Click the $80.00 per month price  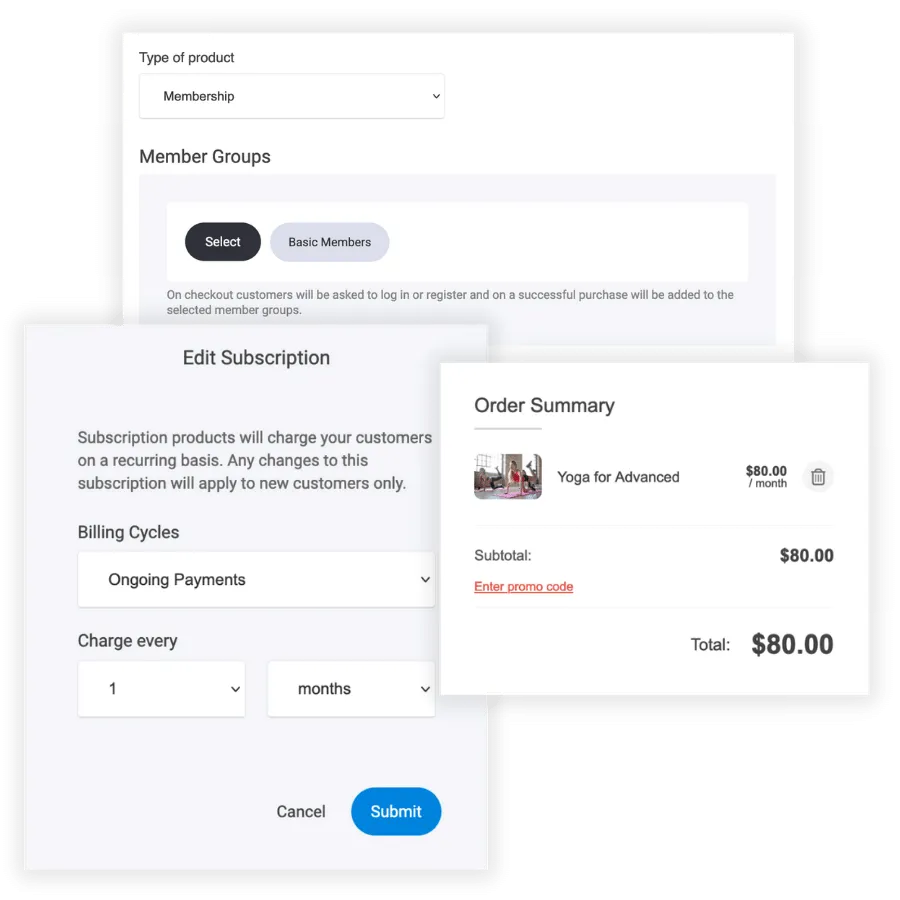766,476
